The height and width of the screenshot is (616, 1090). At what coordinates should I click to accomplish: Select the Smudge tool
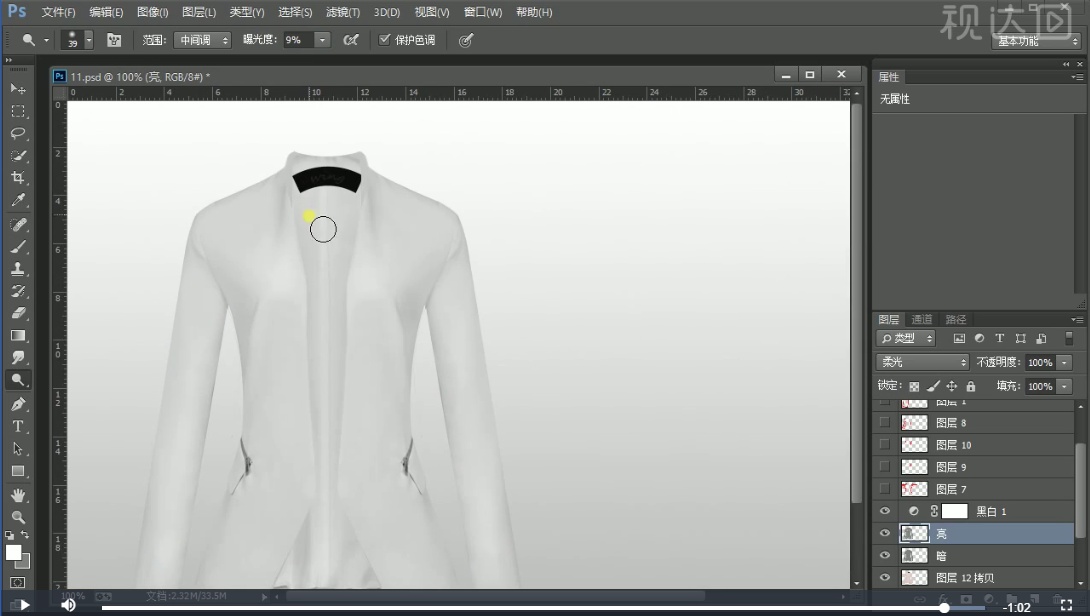point(18,358)
